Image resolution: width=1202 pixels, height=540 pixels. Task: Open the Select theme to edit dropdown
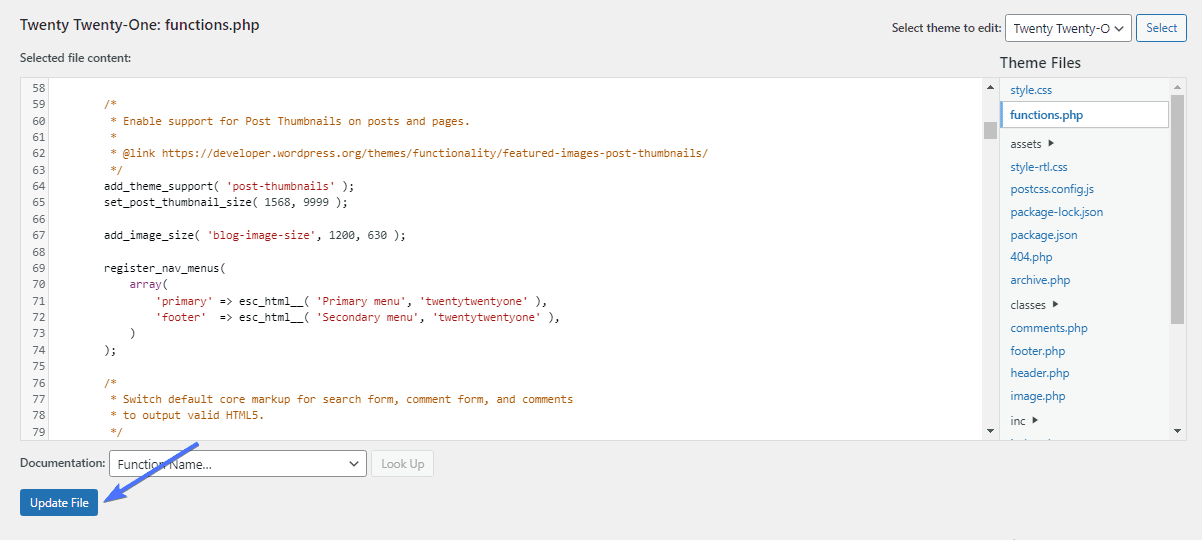(1068, 28)
